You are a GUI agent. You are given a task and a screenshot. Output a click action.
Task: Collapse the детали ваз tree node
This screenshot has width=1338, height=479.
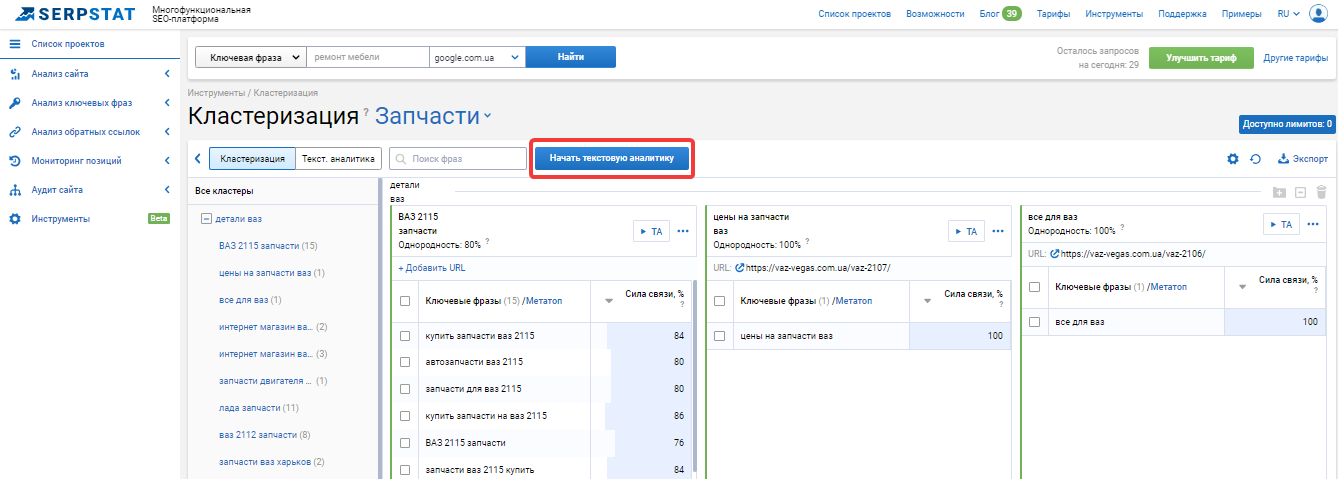click(x=206, y=219)
